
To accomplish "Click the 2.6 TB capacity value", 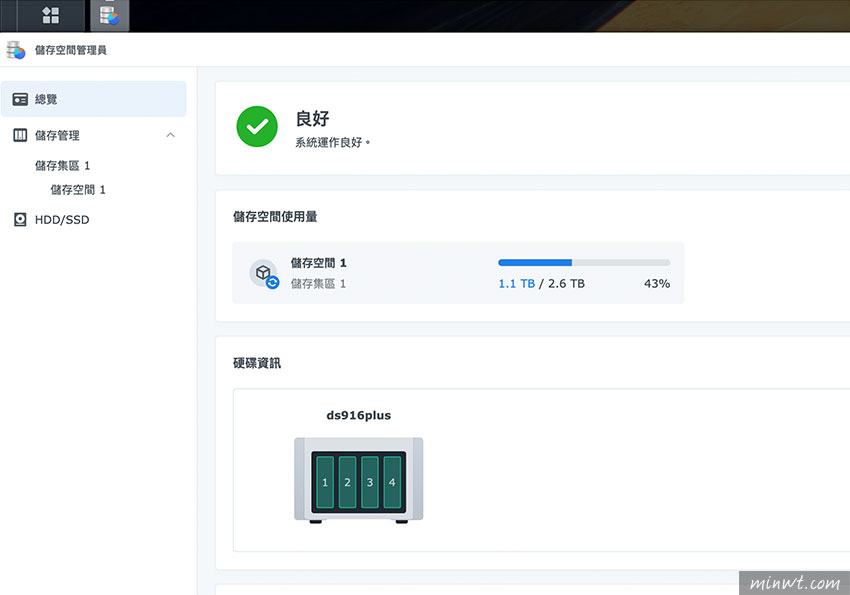I will point(566,283).
